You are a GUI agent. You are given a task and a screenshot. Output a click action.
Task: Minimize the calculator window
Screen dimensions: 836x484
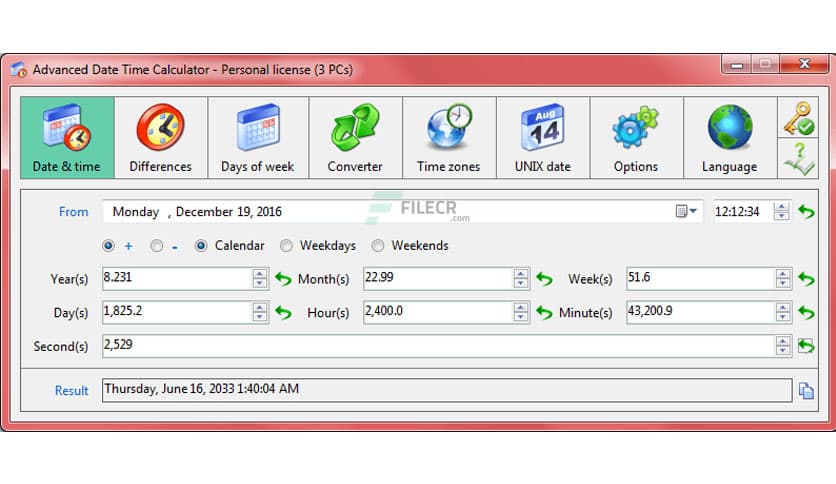tap(737, 65)
